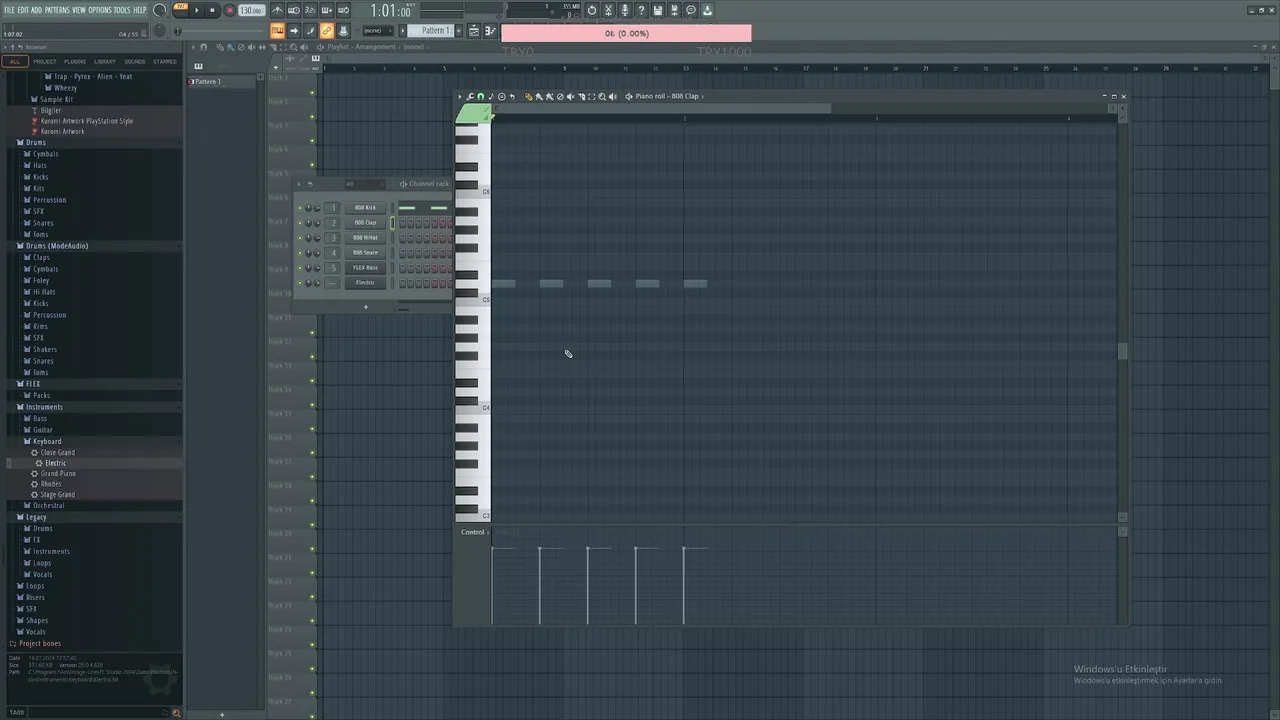Toggle the Track 12 mute dot in playlist
This screenshot has height=720, width=1280.
click(312, 356)
